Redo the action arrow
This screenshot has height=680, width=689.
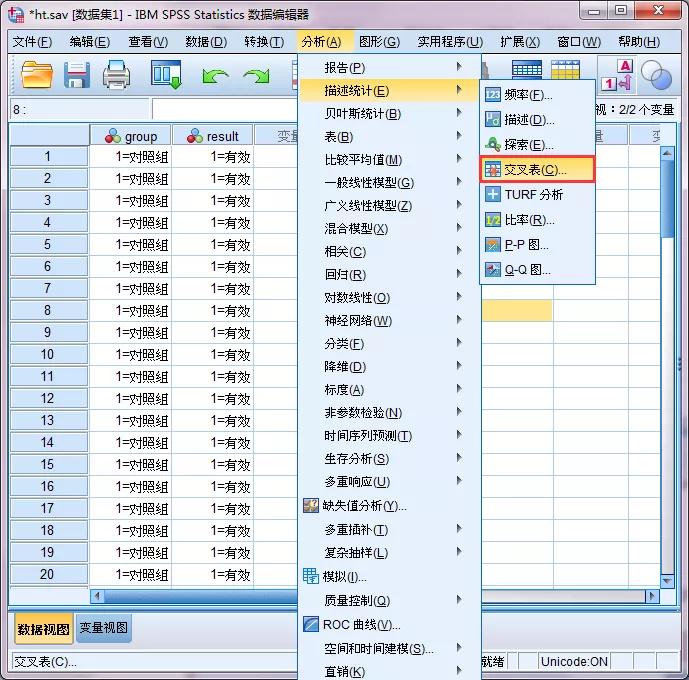pos(257,76)
